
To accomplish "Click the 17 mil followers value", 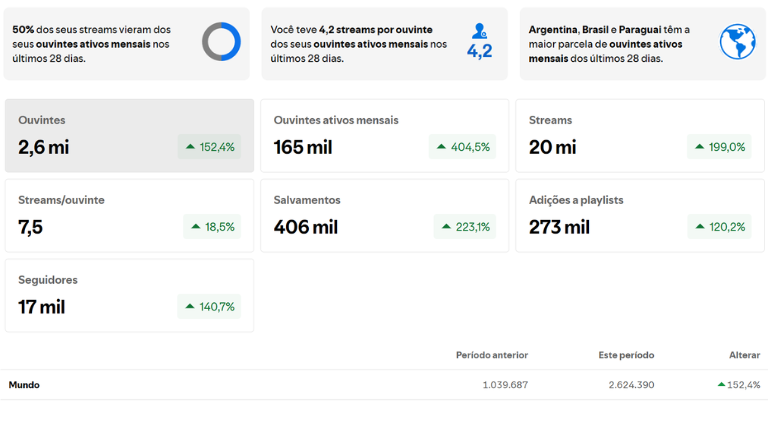I will [x=42, y=307].
